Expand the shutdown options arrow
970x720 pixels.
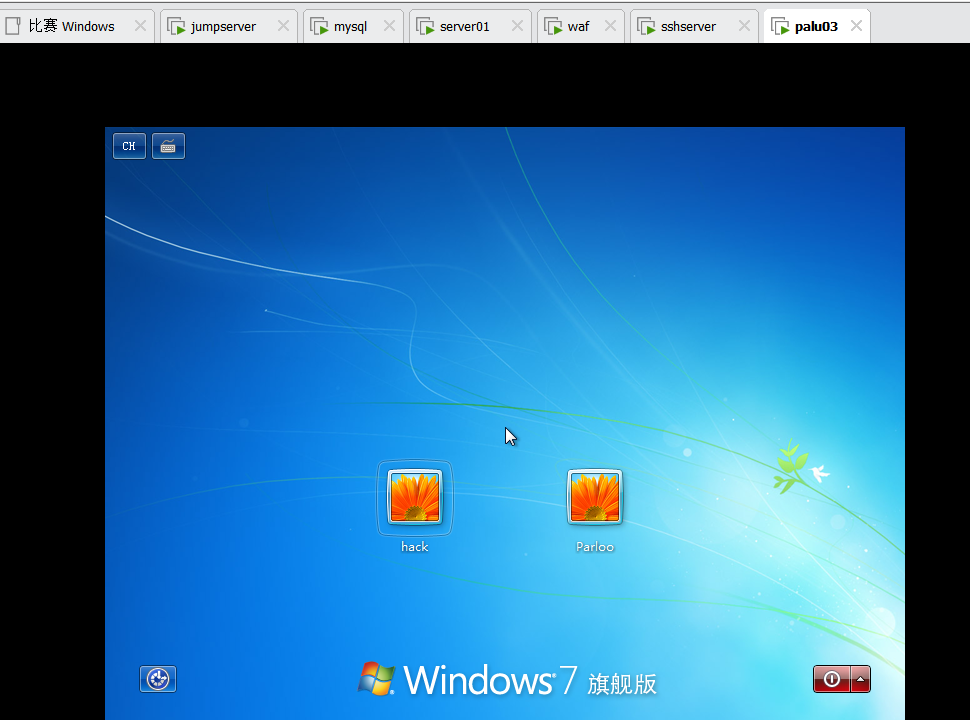(860, 679)
